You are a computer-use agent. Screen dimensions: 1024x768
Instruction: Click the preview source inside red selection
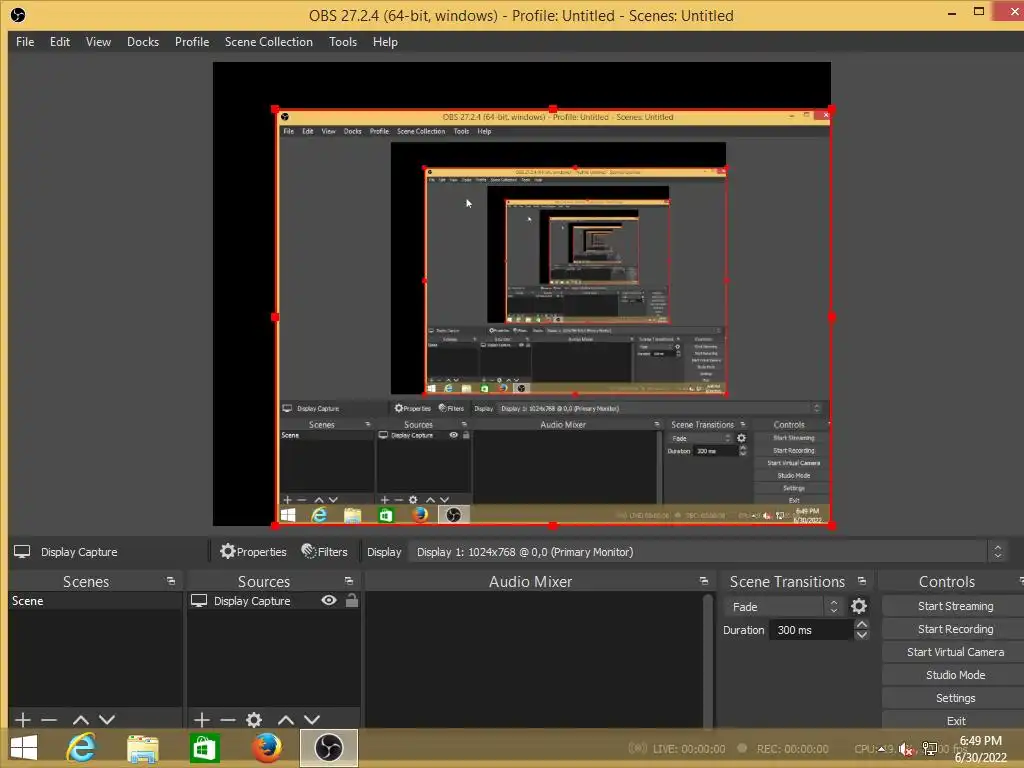pos(553,317)
